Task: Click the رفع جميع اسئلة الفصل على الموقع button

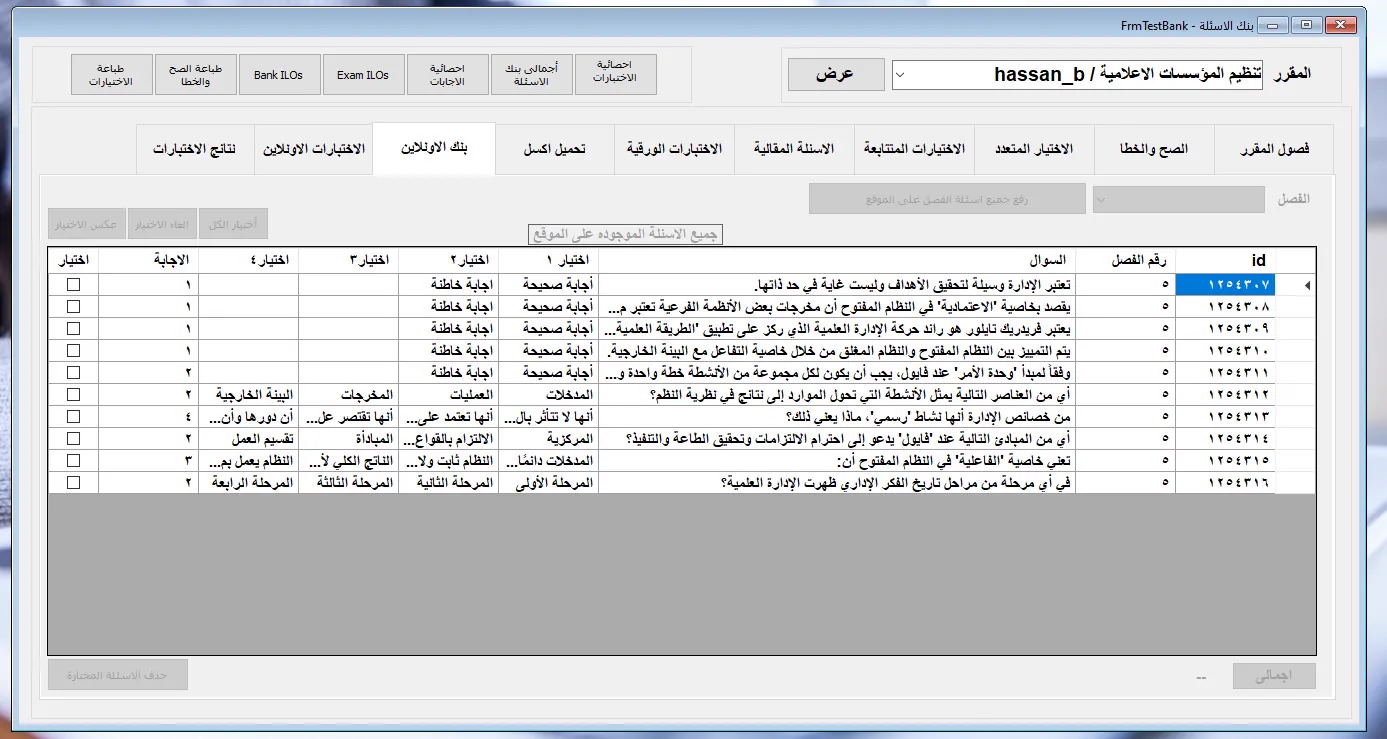Action: [947, 199]
